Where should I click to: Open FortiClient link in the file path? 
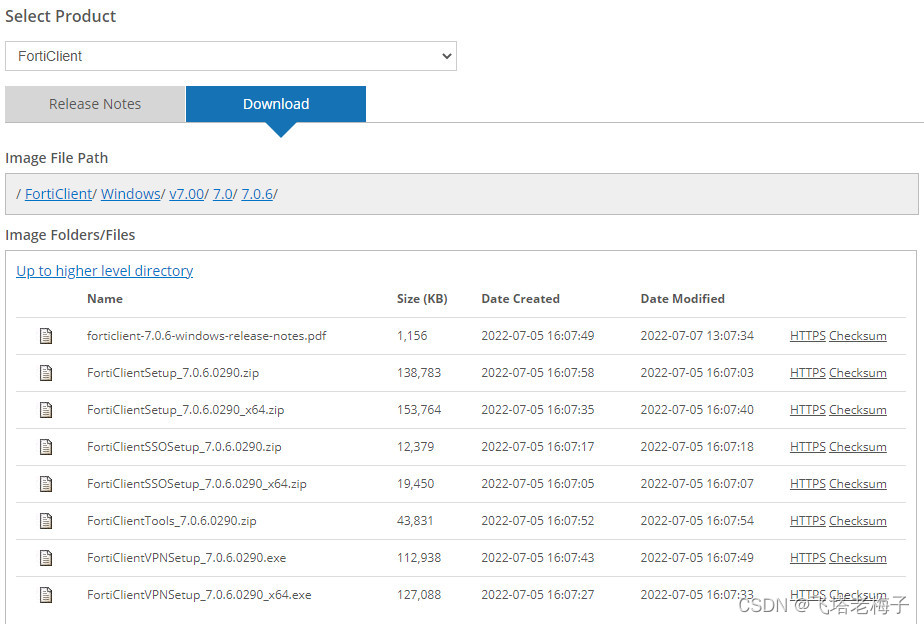tap(58, 194)
